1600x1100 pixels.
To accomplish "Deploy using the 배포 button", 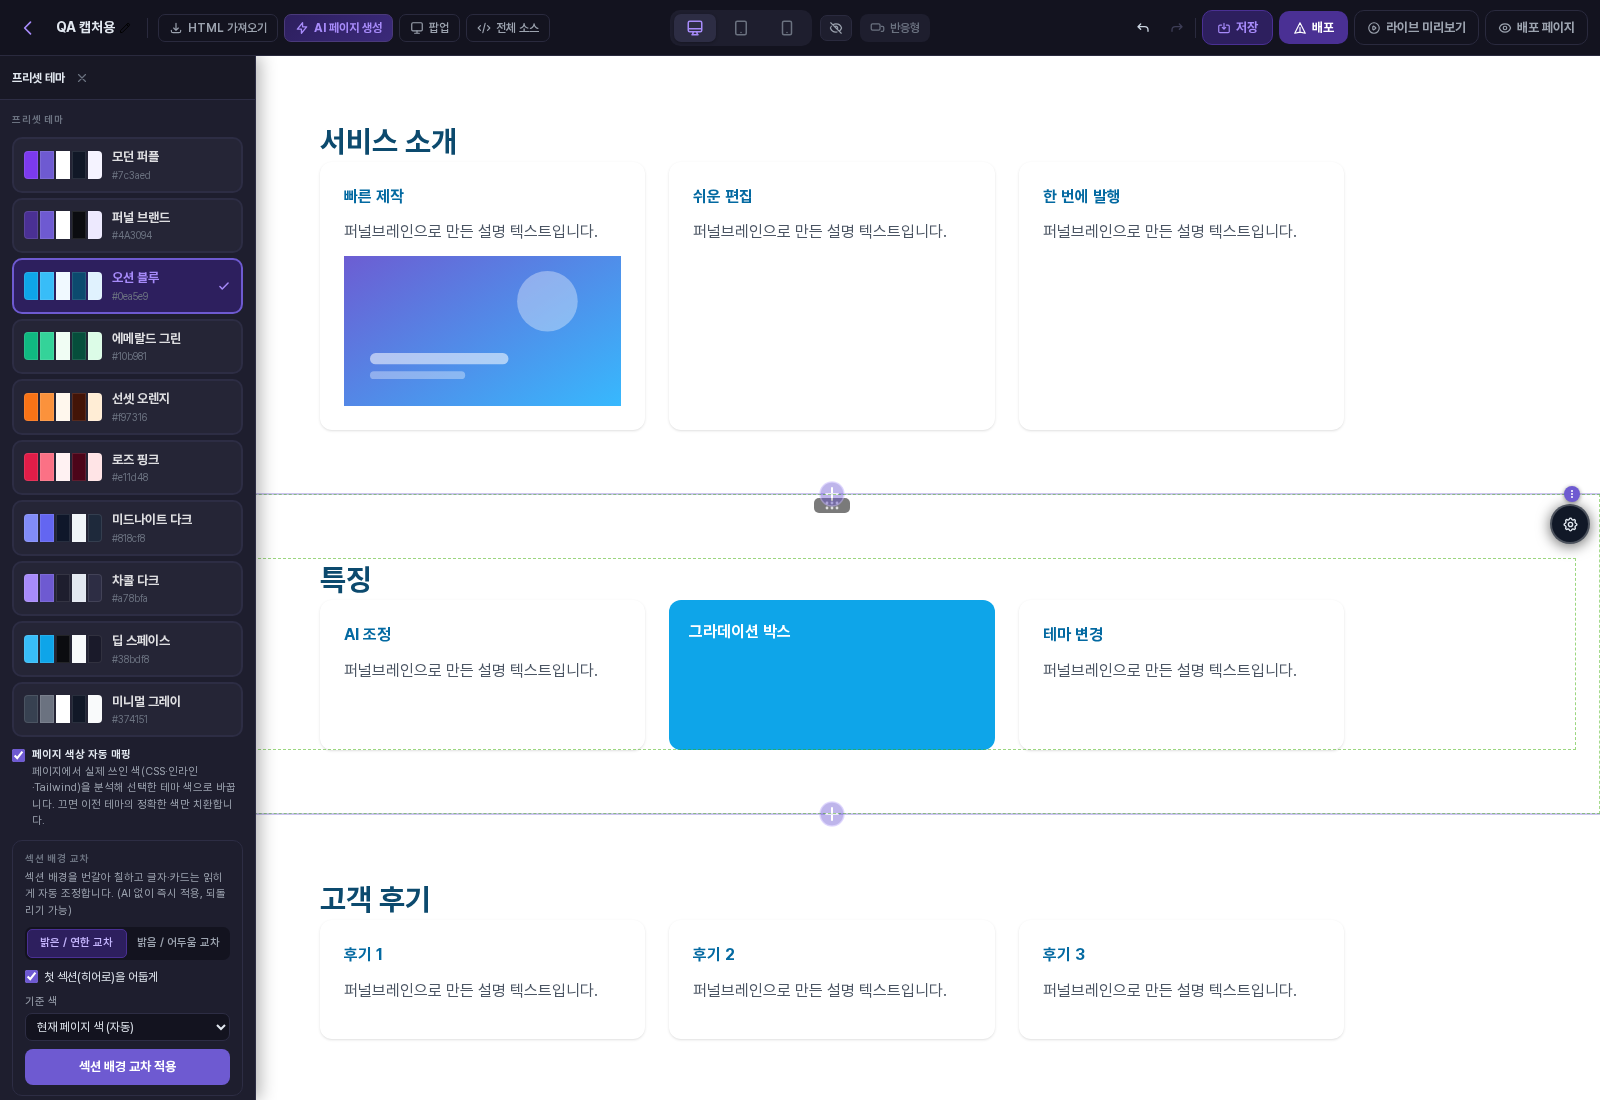I will (1314, 28).
